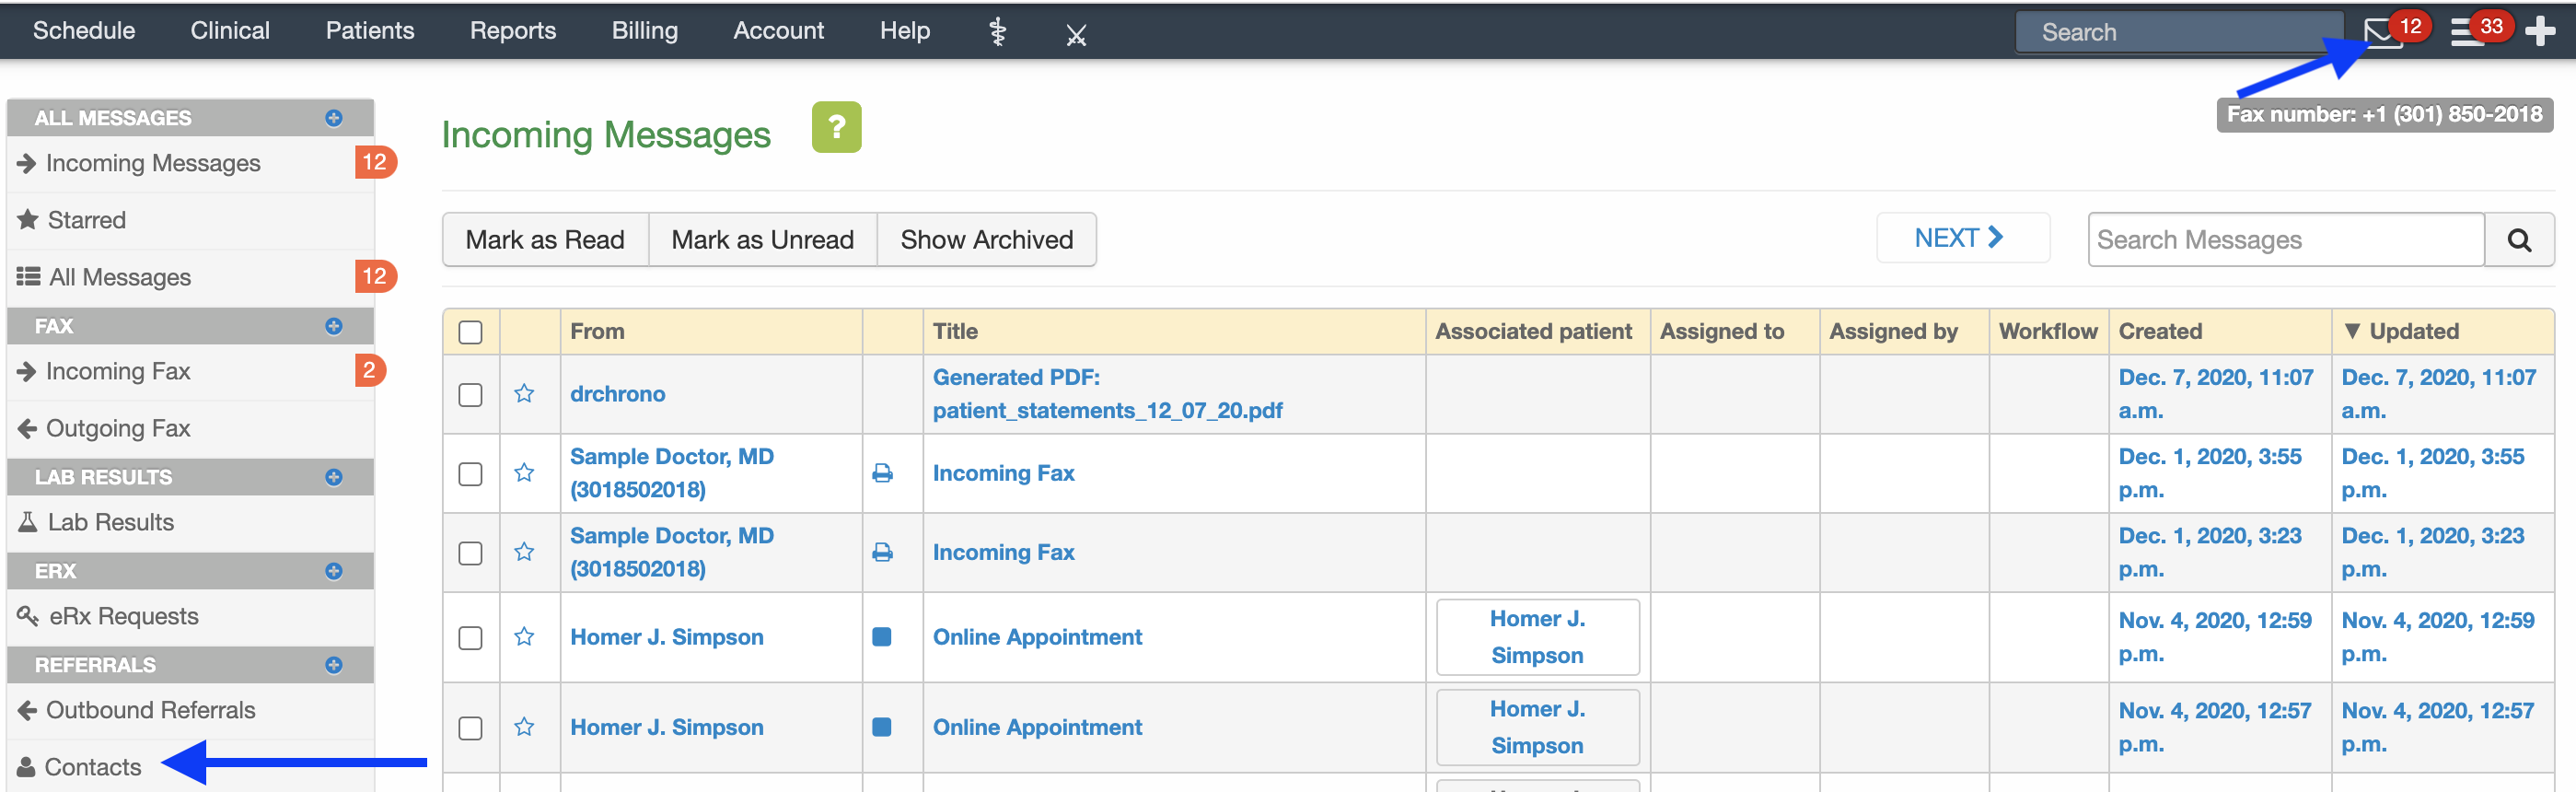Check the 3:23 p.m. Incoming Fax checkbox
Screen dimensions: 2576x792
470,553
